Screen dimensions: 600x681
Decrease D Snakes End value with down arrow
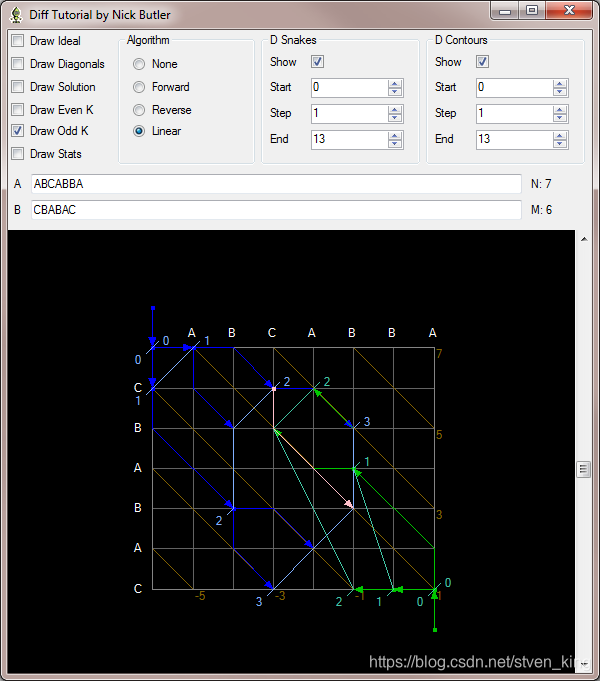[x=395, y=144]
